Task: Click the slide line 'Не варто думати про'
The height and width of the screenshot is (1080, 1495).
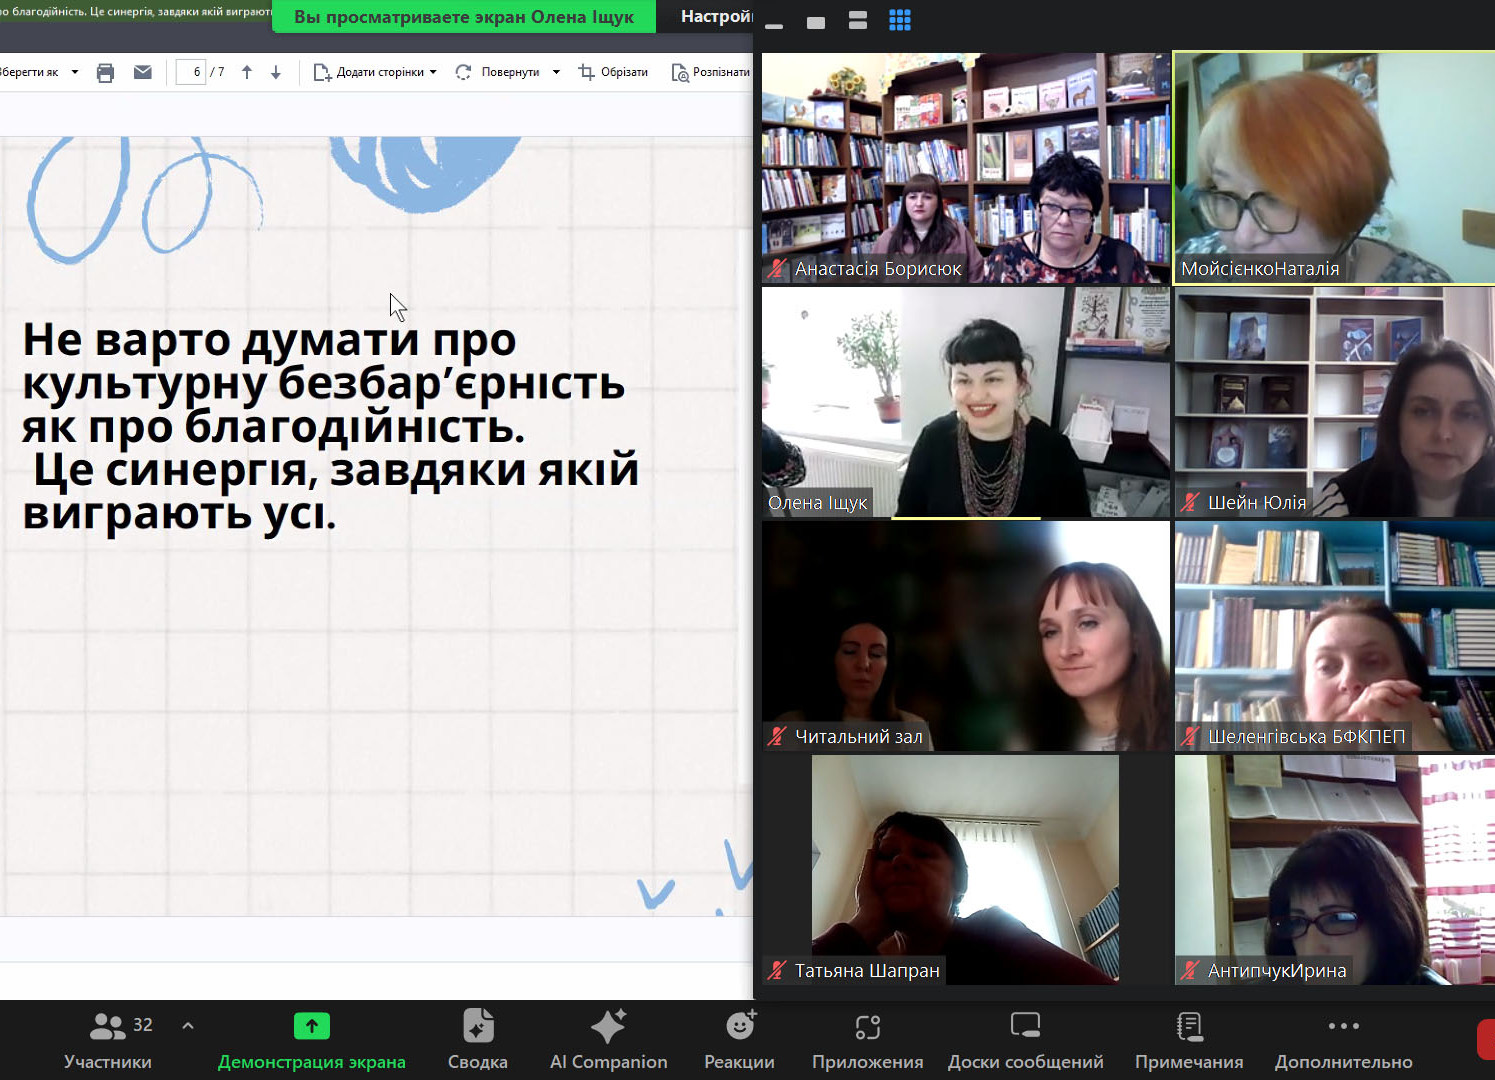Action: click(x=269, y=340)
